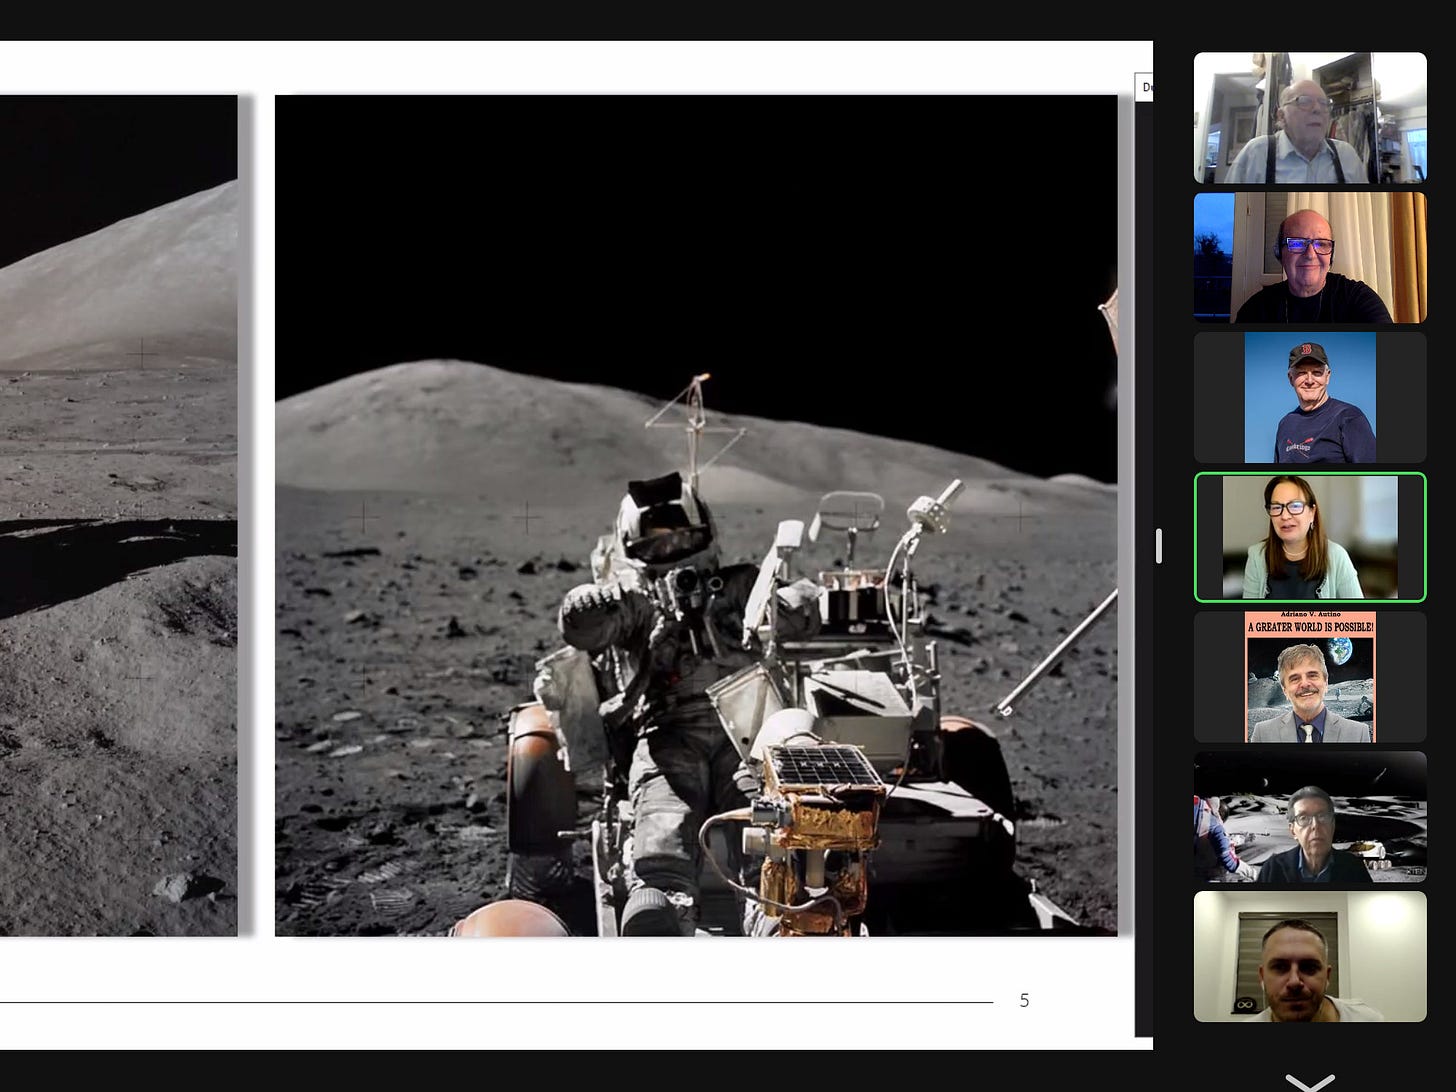Select video tile of man beside orange curtain

(1310, 258)
